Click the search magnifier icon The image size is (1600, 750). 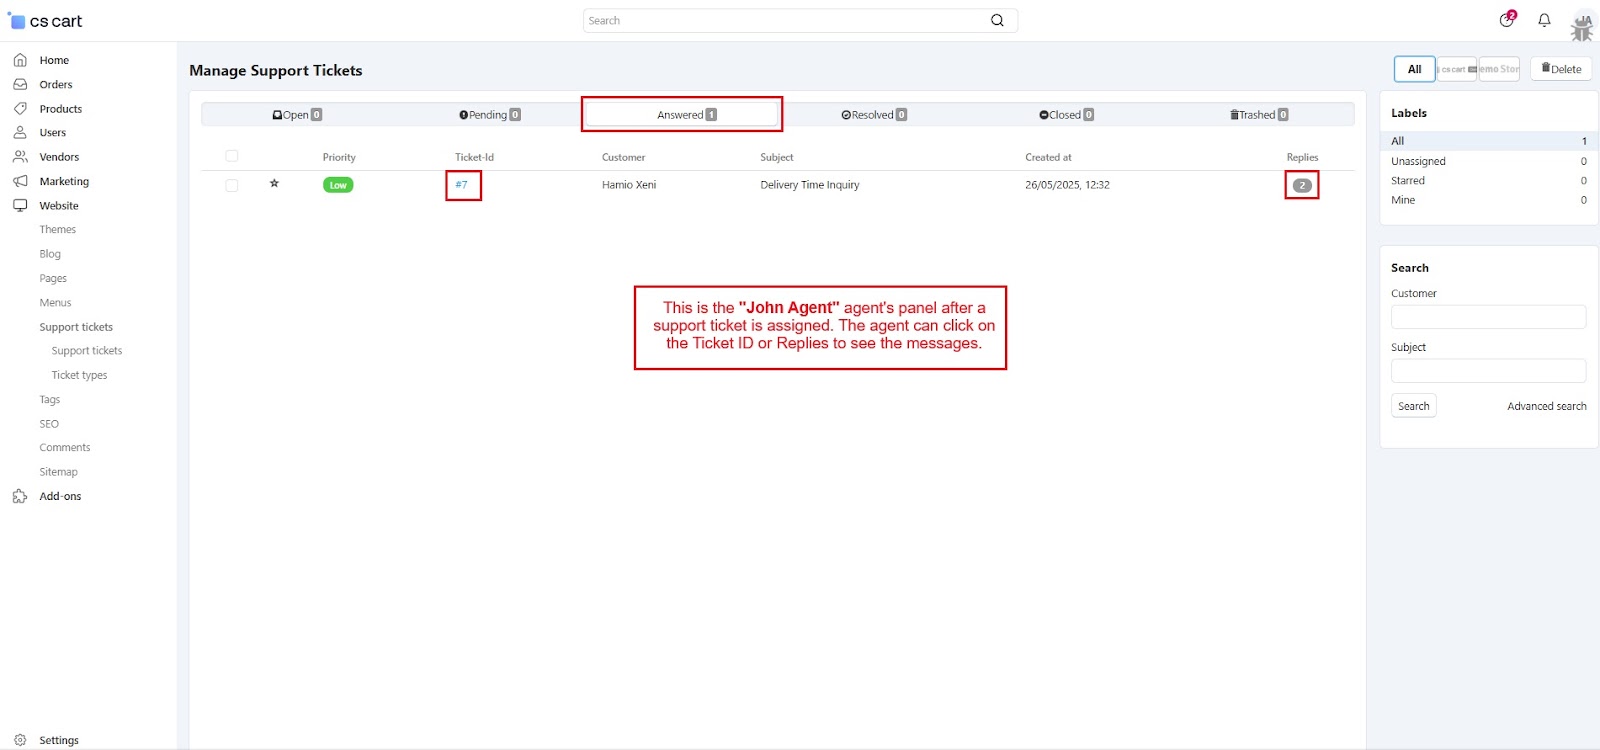pos(997,20)
